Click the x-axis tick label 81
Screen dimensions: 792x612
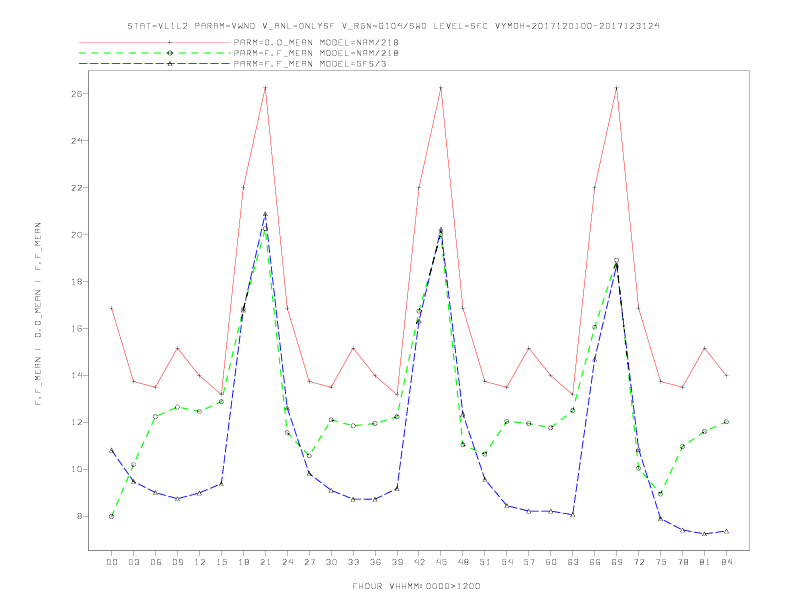[705, 562]
